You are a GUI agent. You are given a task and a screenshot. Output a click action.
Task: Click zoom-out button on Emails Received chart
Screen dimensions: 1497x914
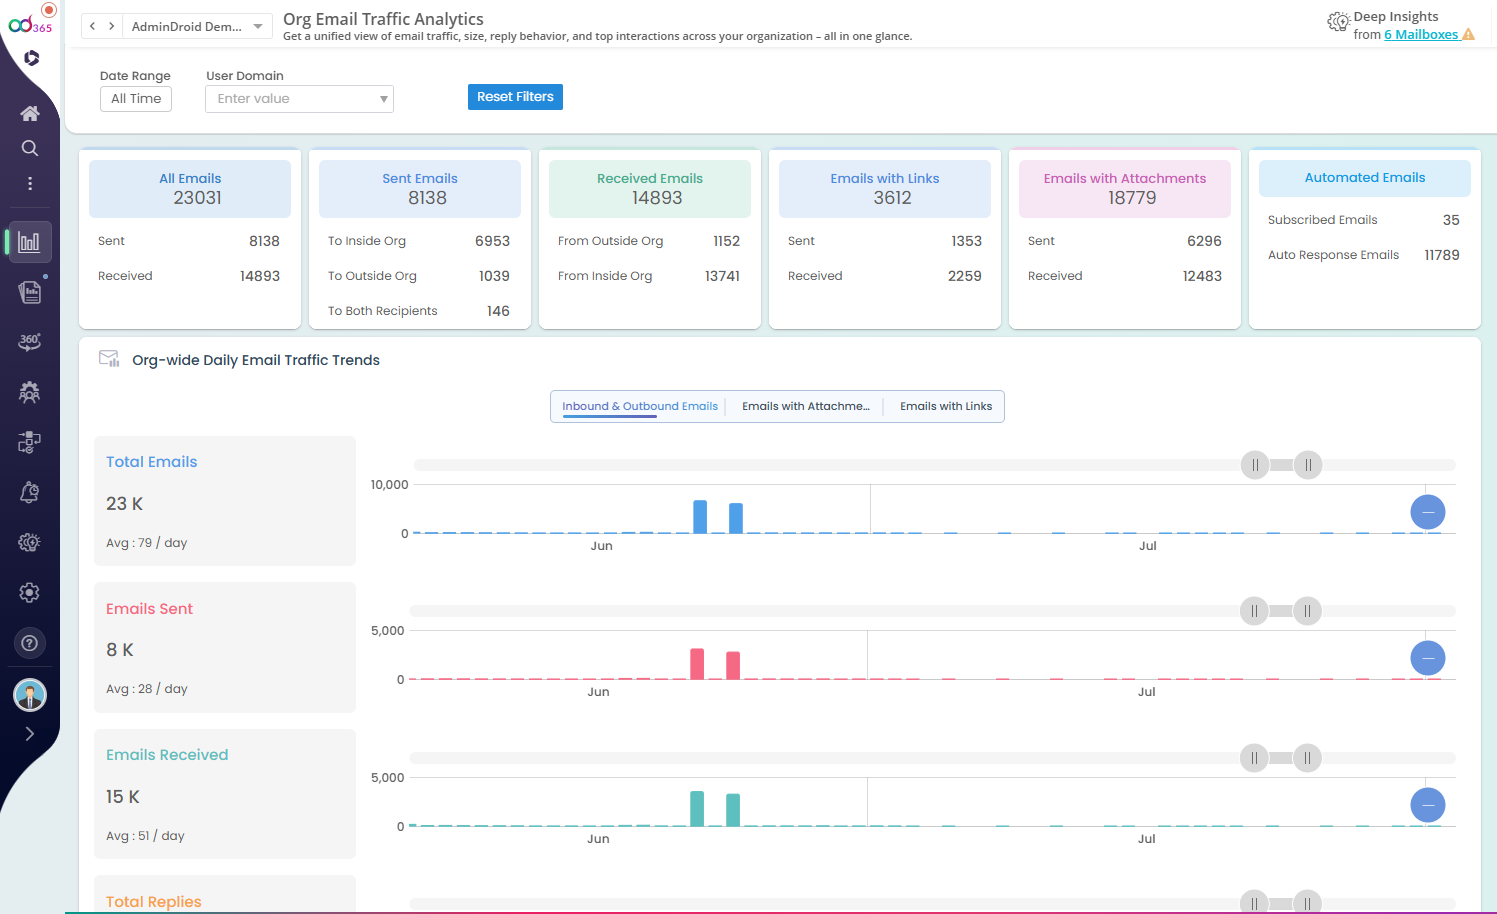[1427, 805]
